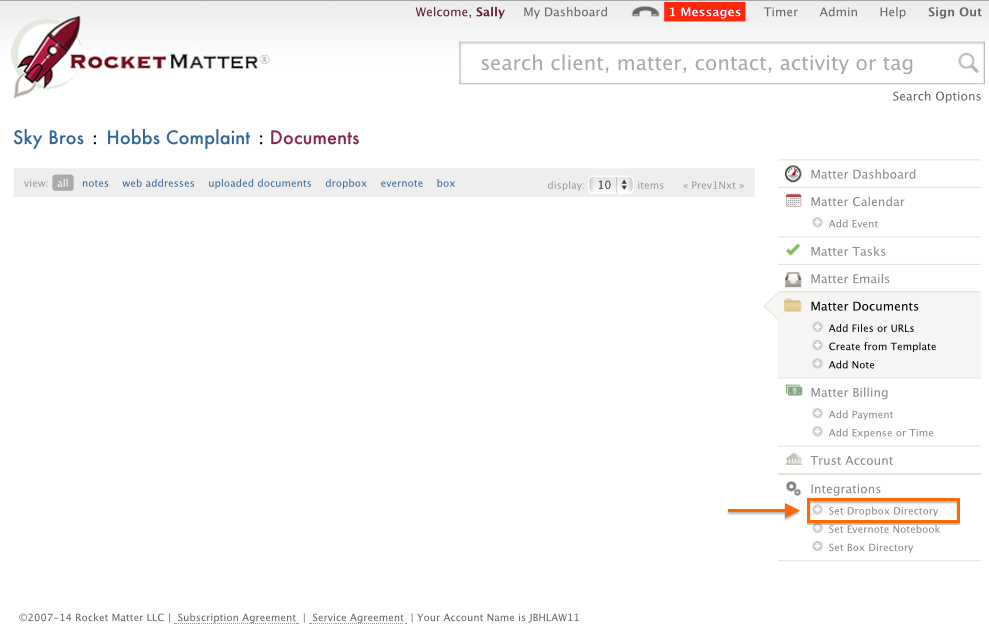Click into the main search field
This screenshot has height=627, width=989.
click(x=700, y=64)
